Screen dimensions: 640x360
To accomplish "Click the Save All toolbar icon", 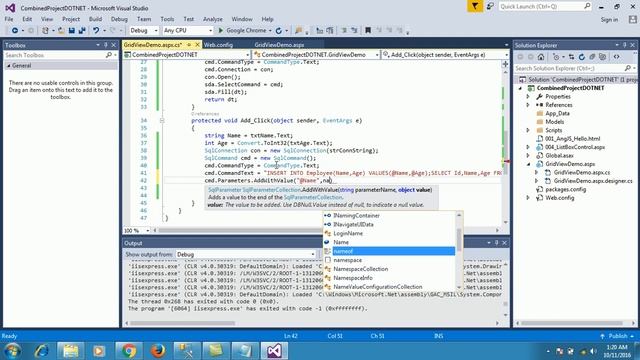I will (x=82, y=31).
